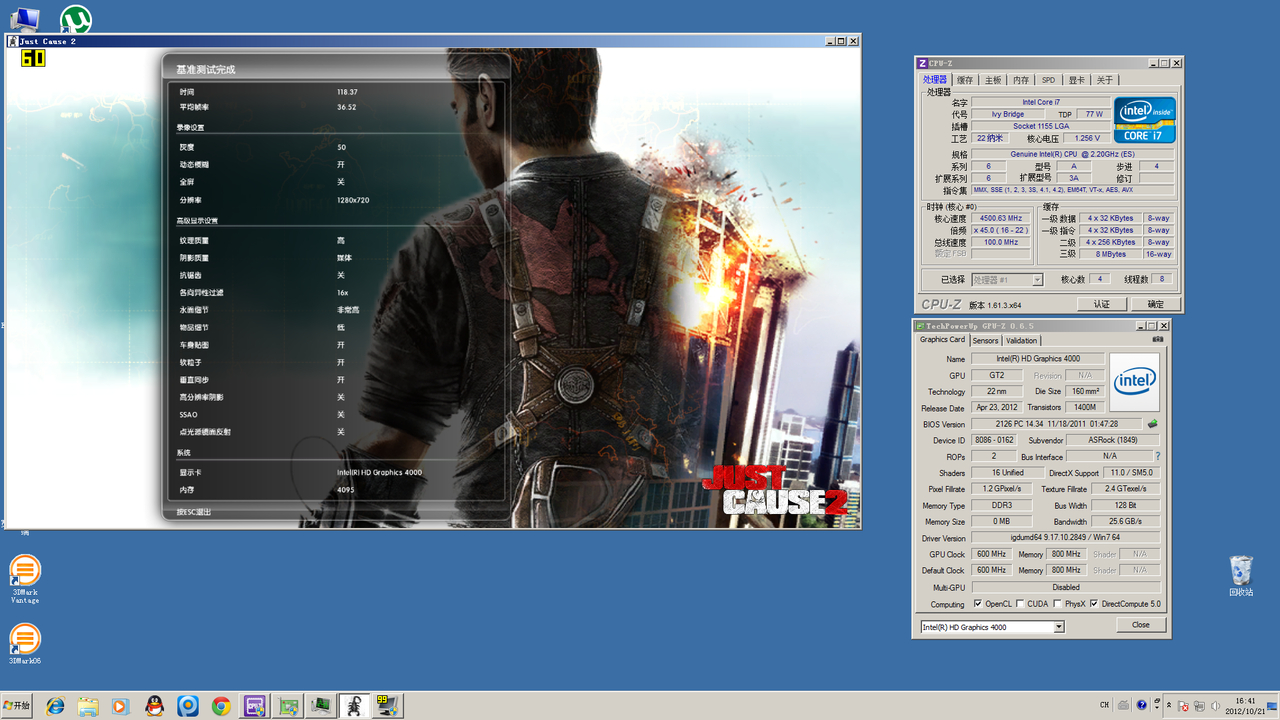Viewport: 1280px width, 720px height.
Task: Switch to the SPD tab in CPU-Z
Action: click(1048, 80)
